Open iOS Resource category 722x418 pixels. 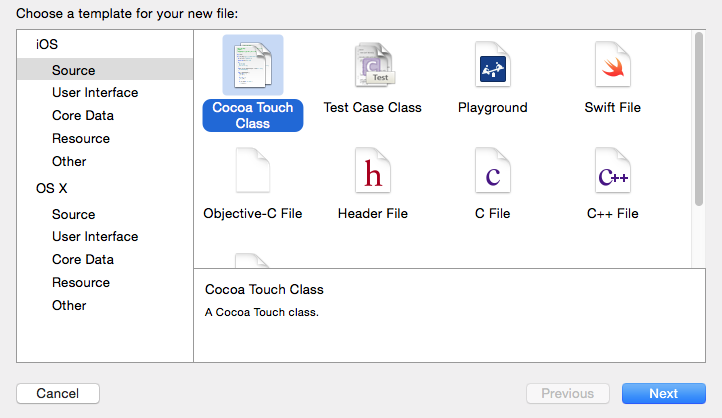80,139
